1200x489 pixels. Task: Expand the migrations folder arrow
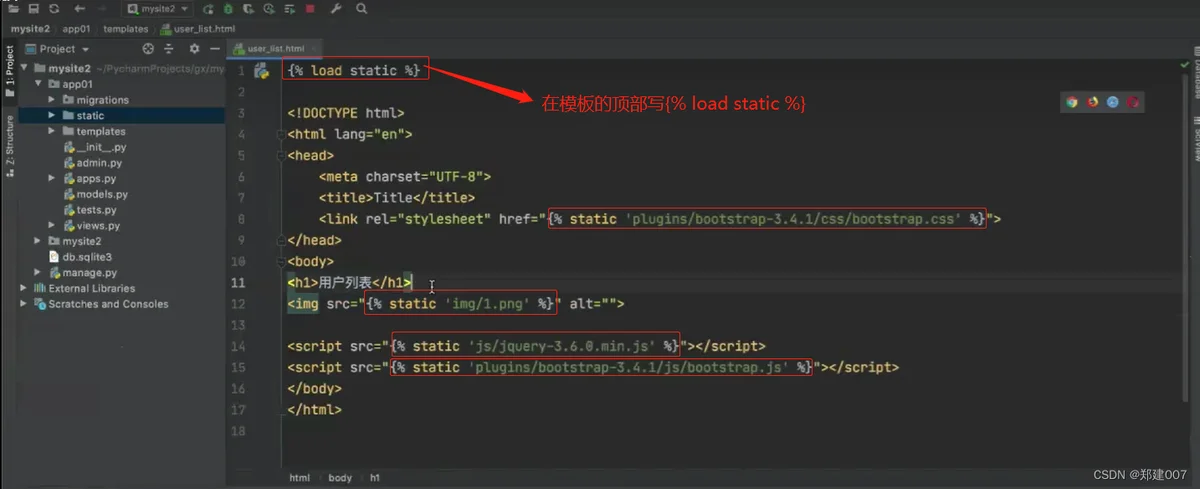point(53,100)
